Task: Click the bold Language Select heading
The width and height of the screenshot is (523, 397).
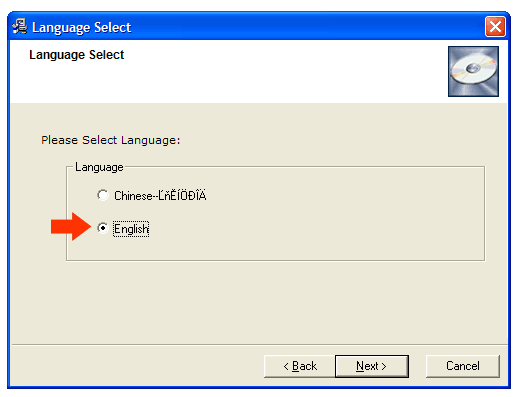Action: point(77,55)
